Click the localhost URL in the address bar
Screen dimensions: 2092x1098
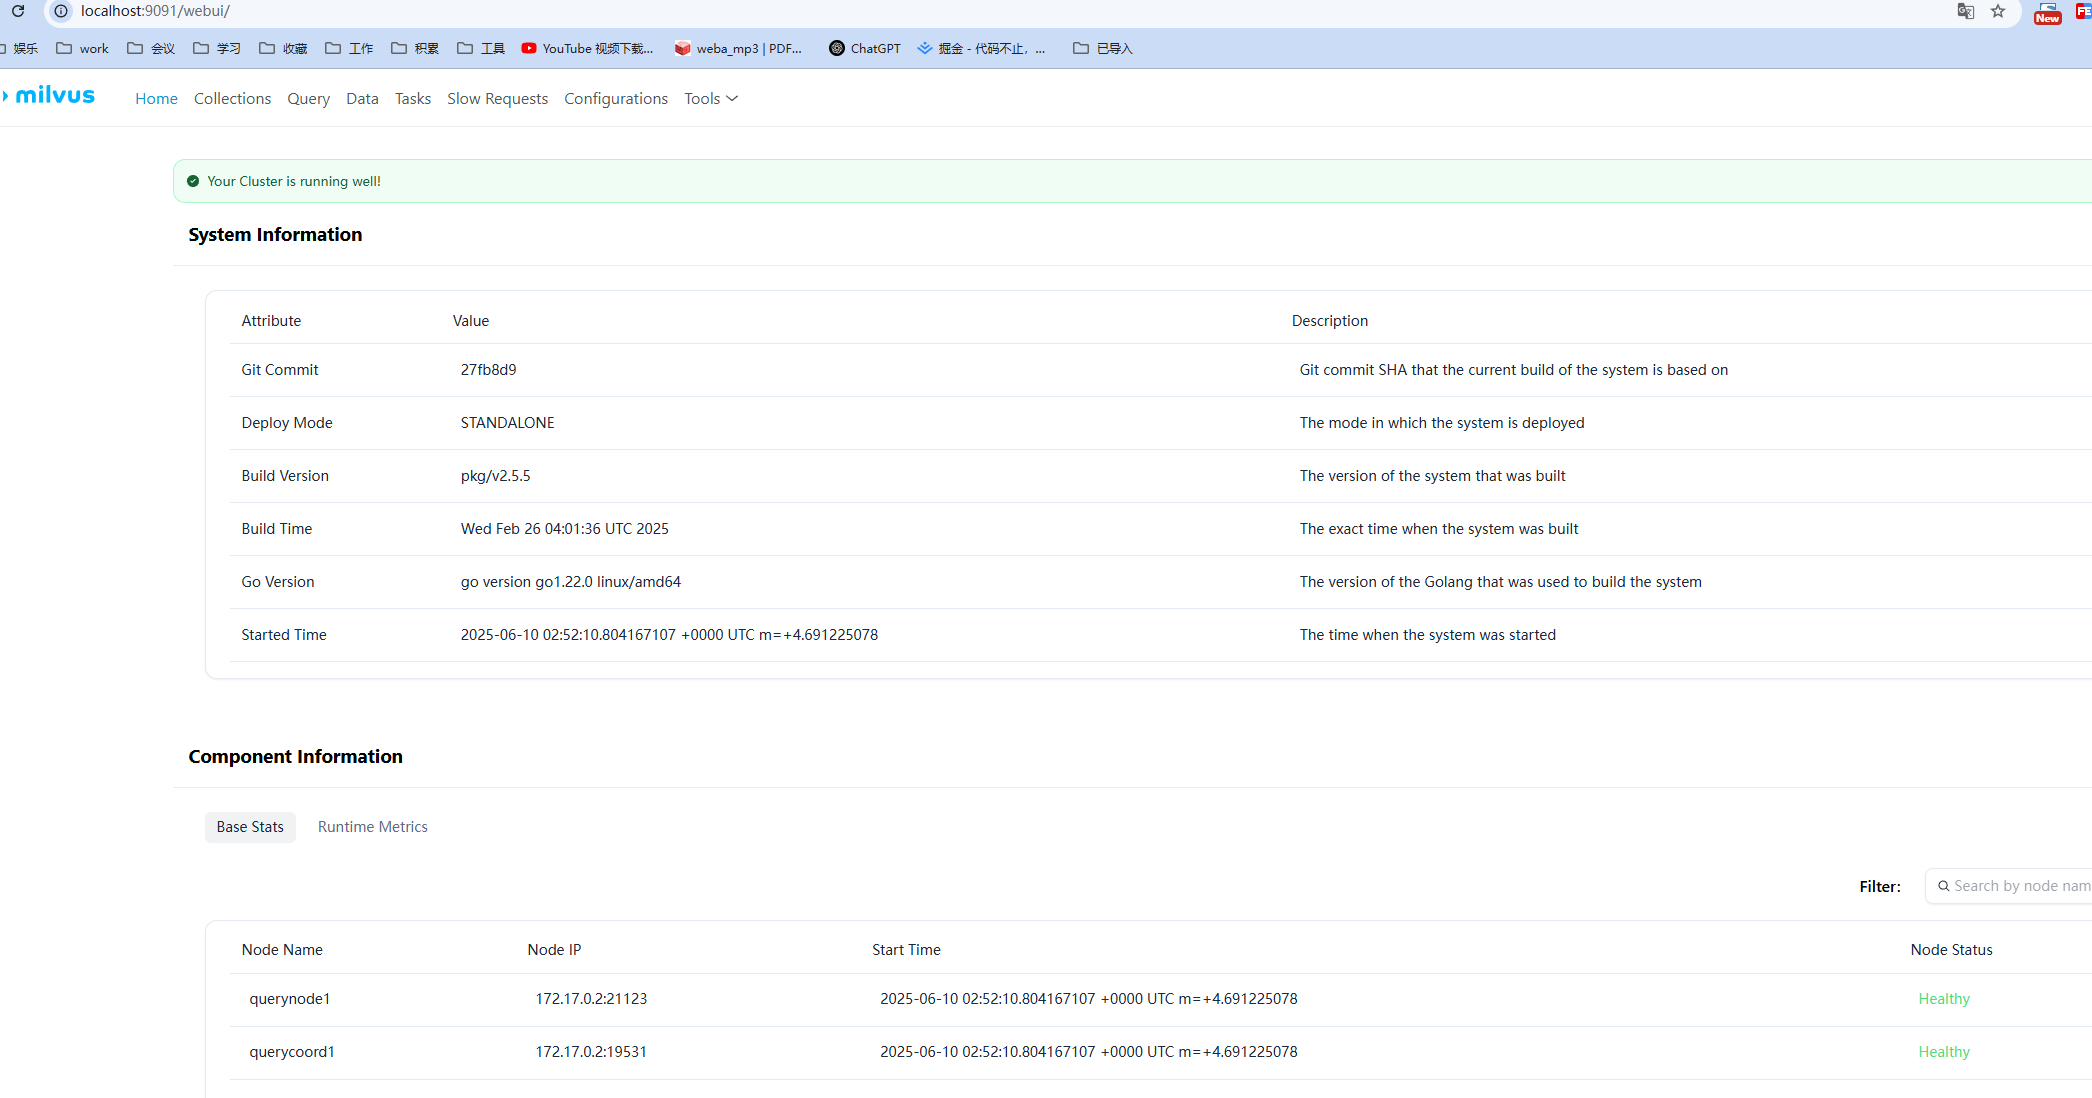tap(155, 11)
